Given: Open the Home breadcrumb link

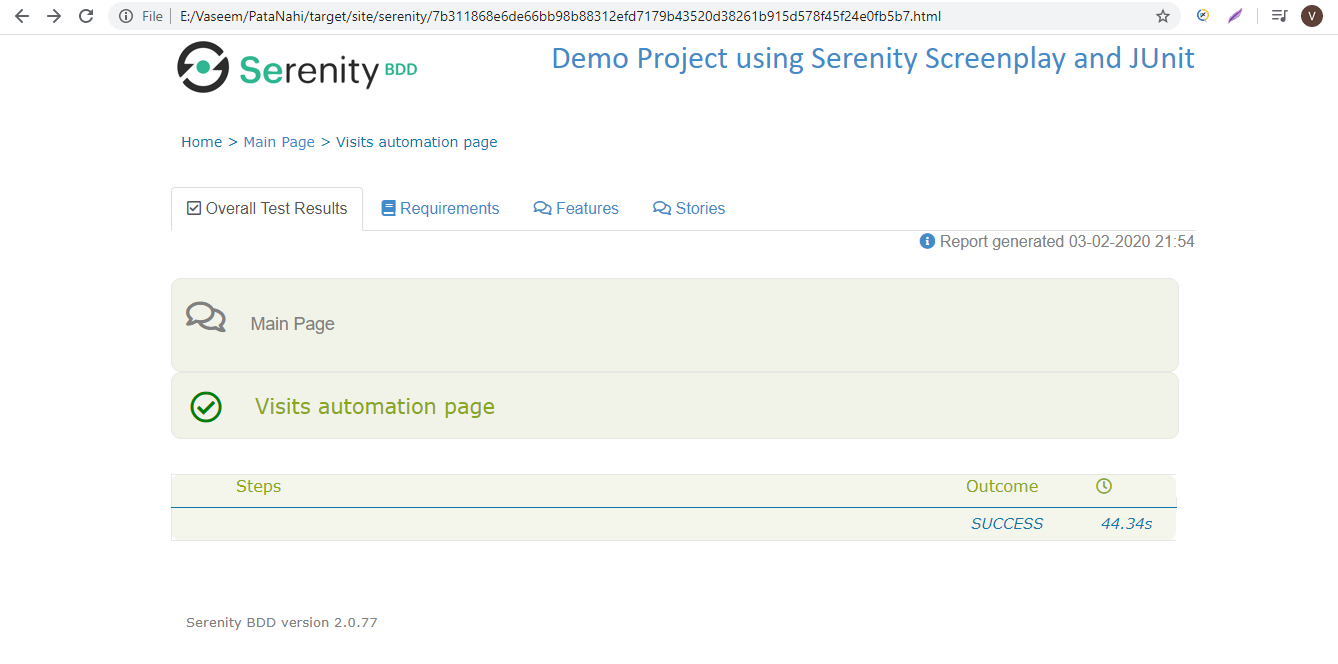Looking at the screenshot, I should click(201, 141).
